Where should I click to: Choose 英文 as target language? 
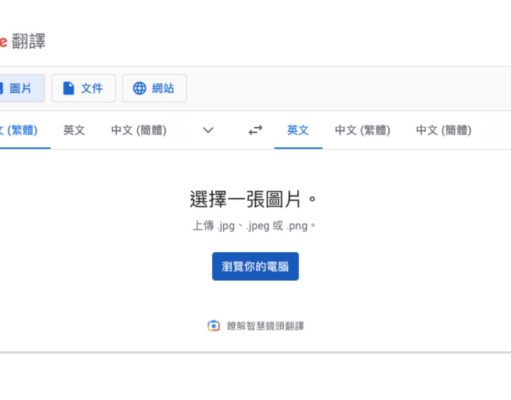298,130
